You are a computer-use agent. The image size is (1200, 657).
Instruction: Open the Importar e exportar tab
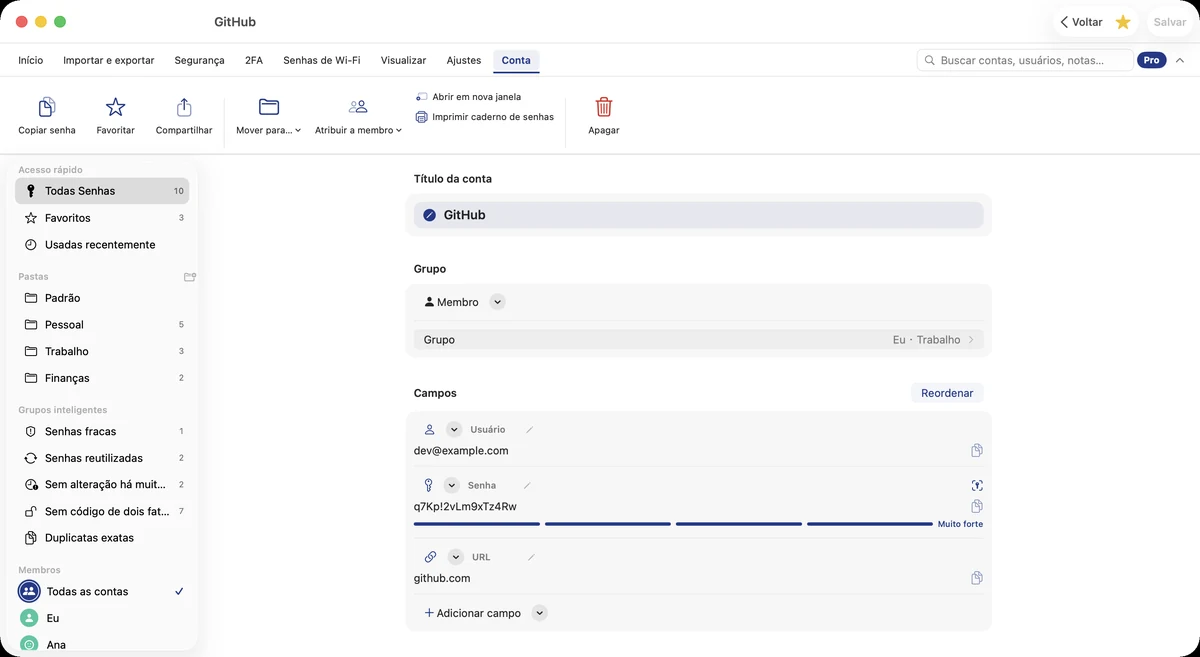click(109, 61)
